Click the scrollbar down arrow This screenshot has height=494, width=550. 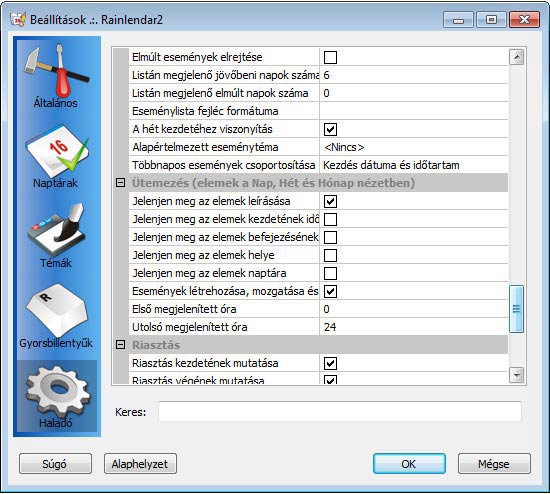click(x=517, y=375)
